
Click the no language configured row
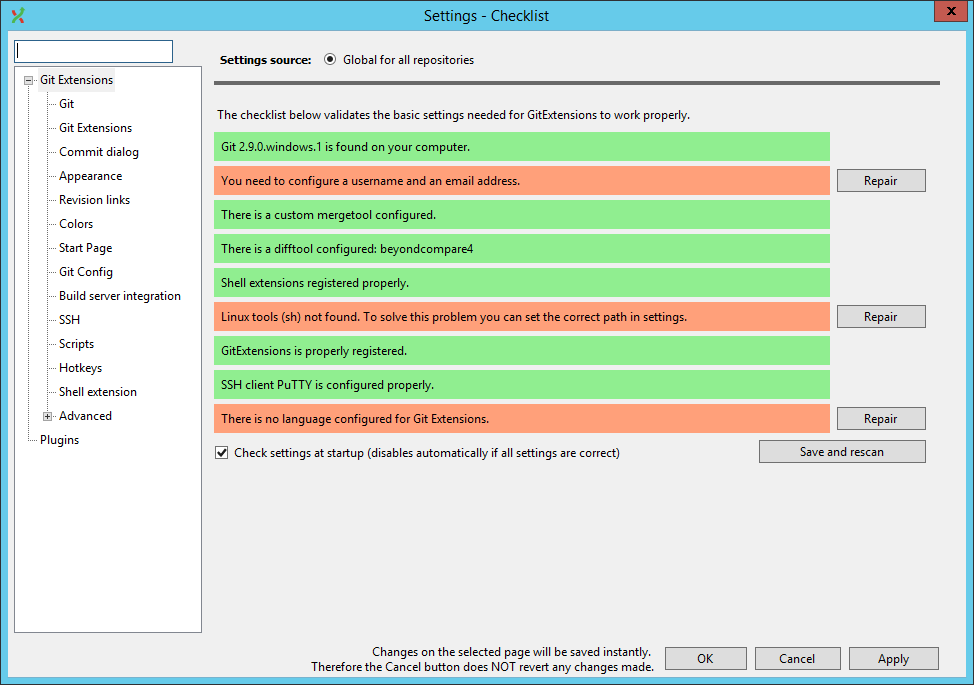pyautogui.click(x=522, y=419)
